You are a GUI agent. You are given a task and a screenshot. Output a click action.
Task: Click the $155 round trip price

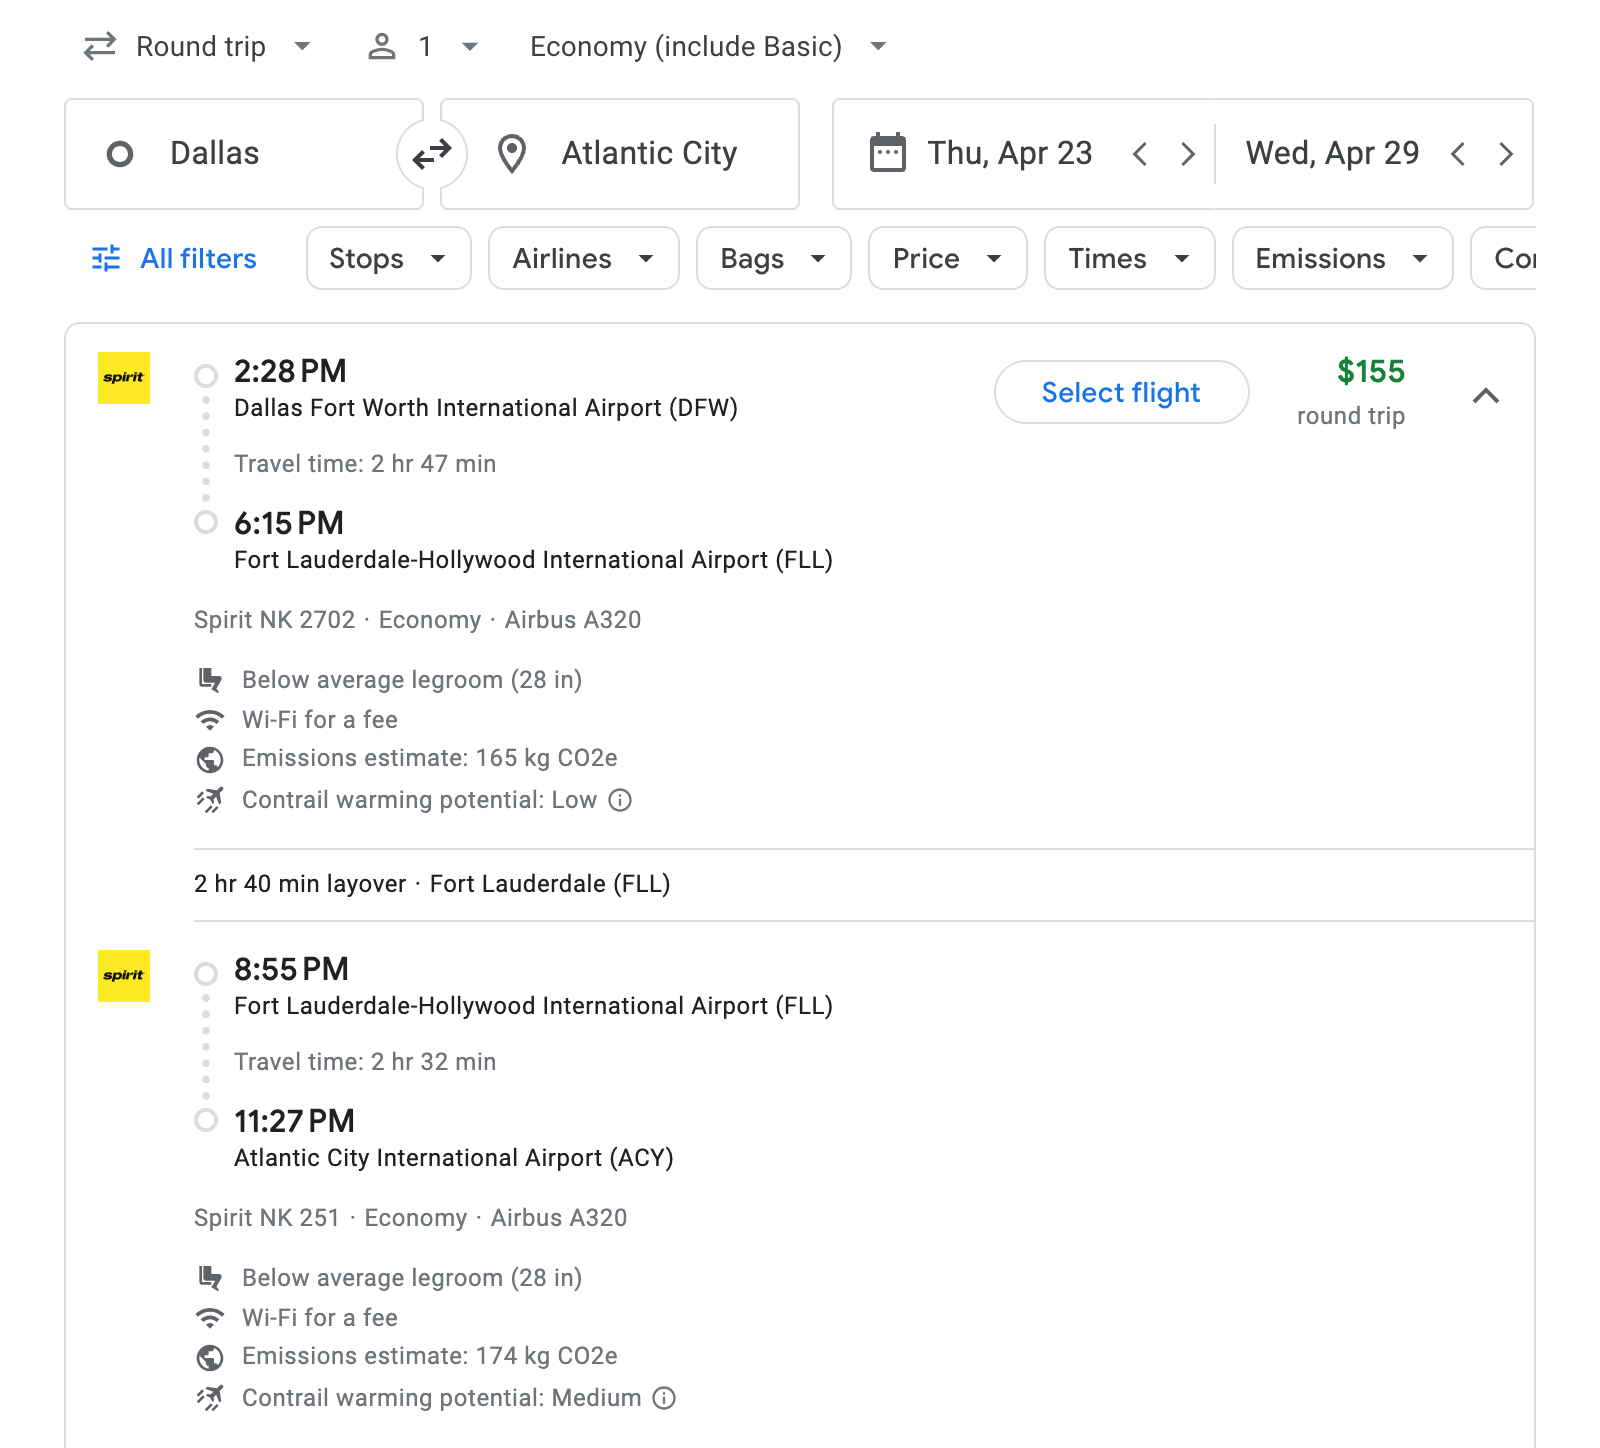(1371, 373)
